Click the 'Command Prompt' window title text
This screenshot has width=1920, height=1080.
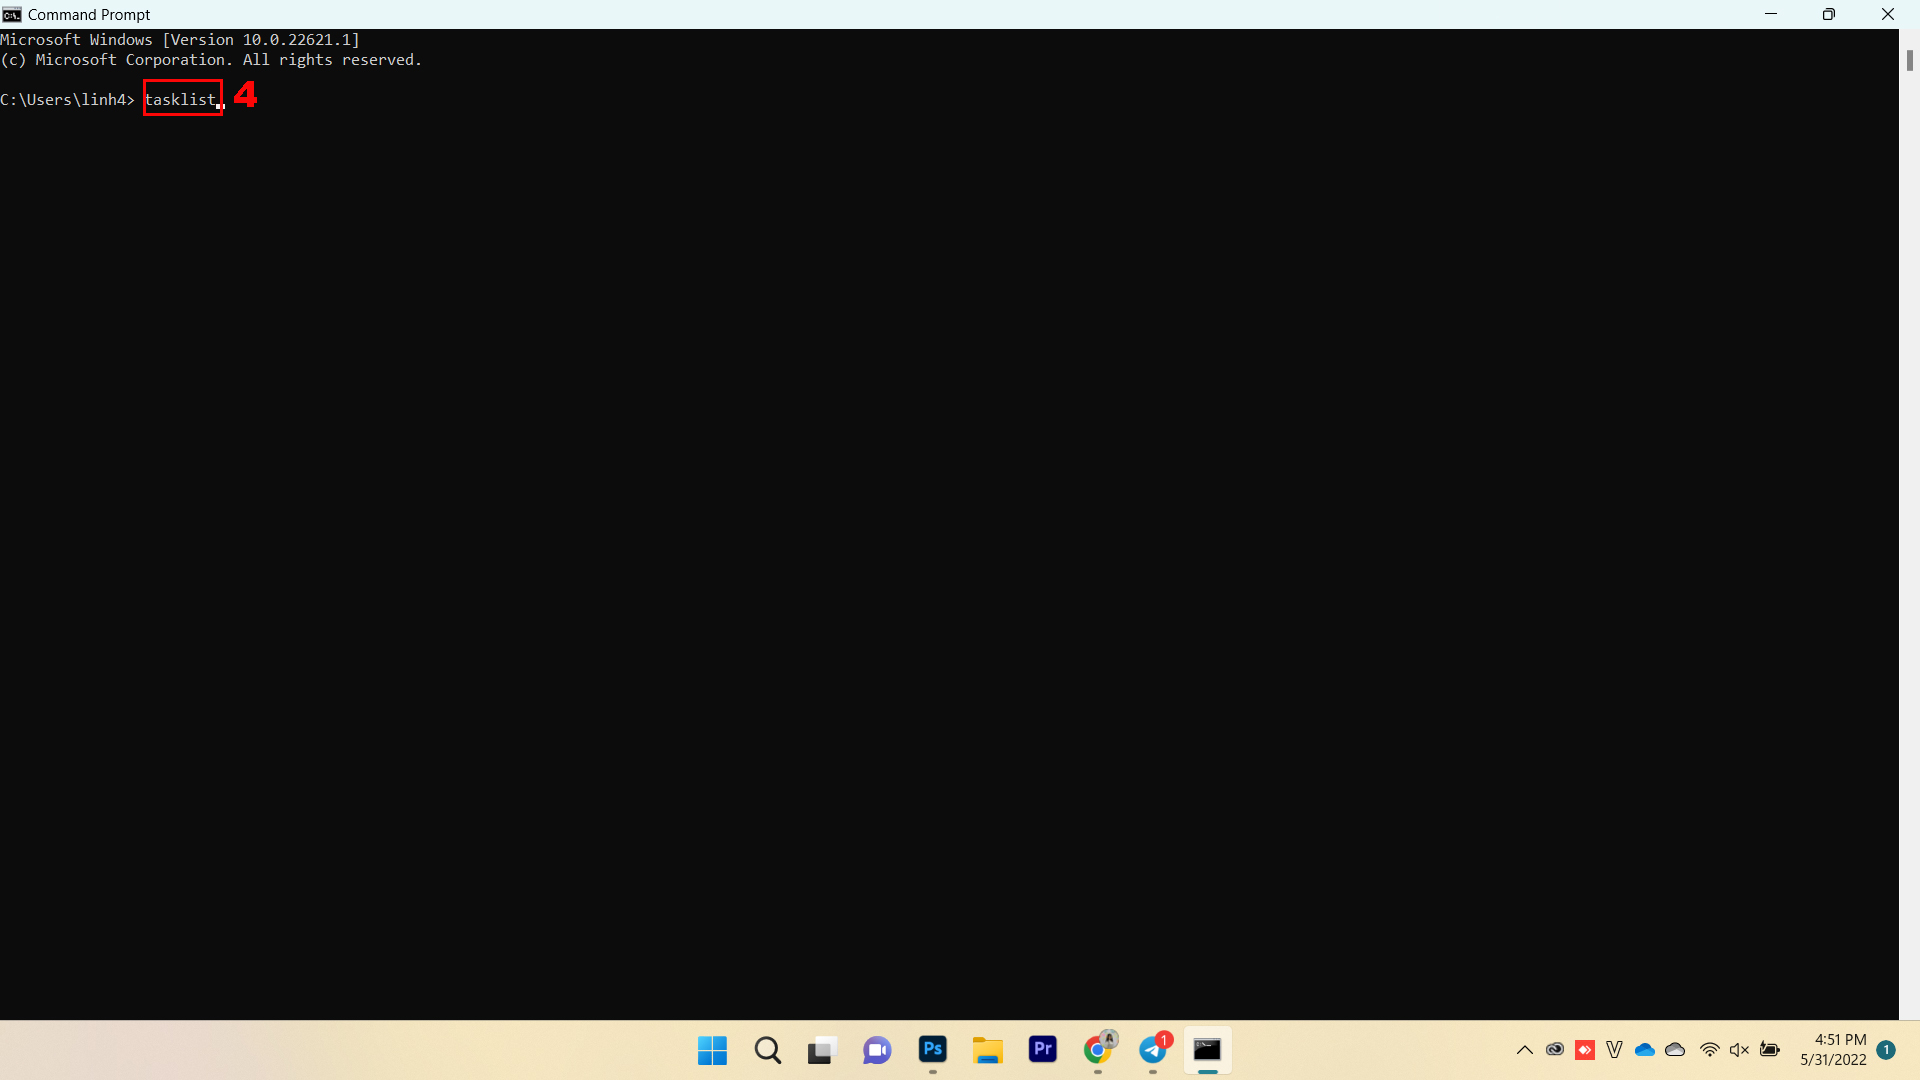click(89, 14)
